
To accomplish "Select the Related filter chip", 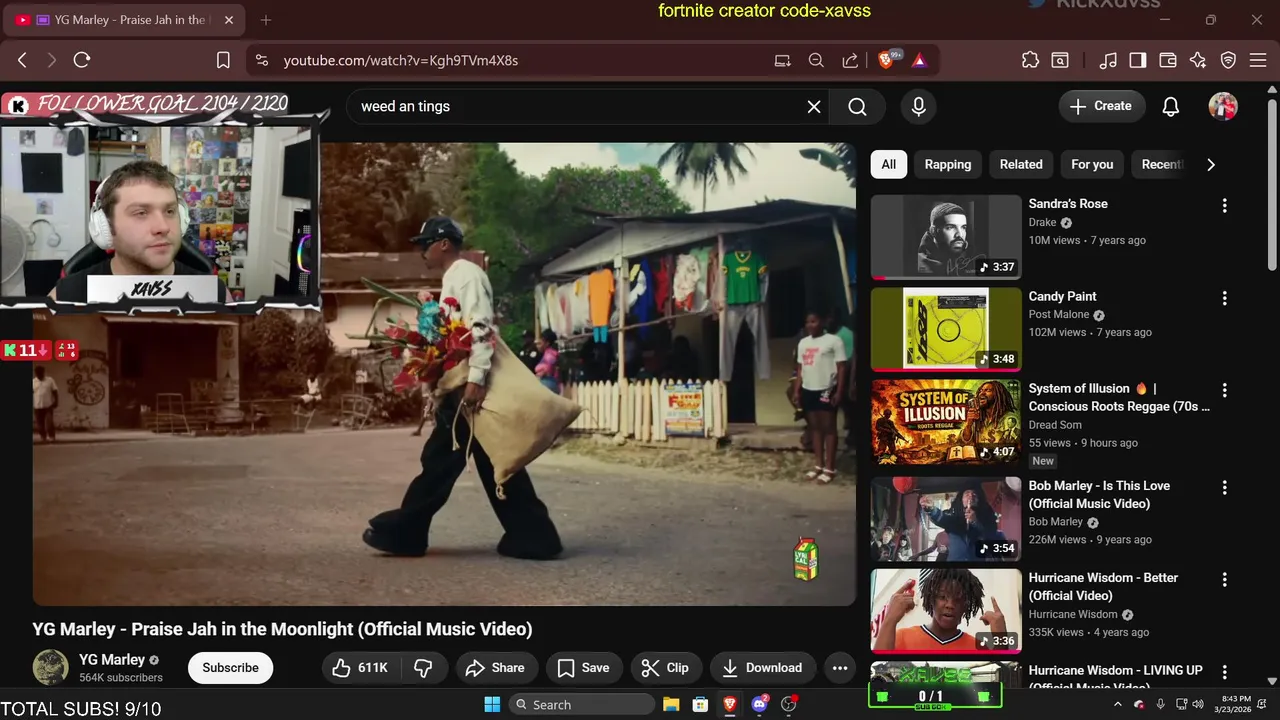I will point(1021,164).
